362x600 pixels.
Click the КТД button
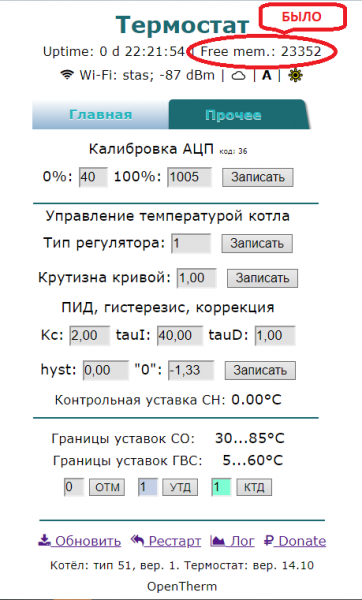[254, 487]
